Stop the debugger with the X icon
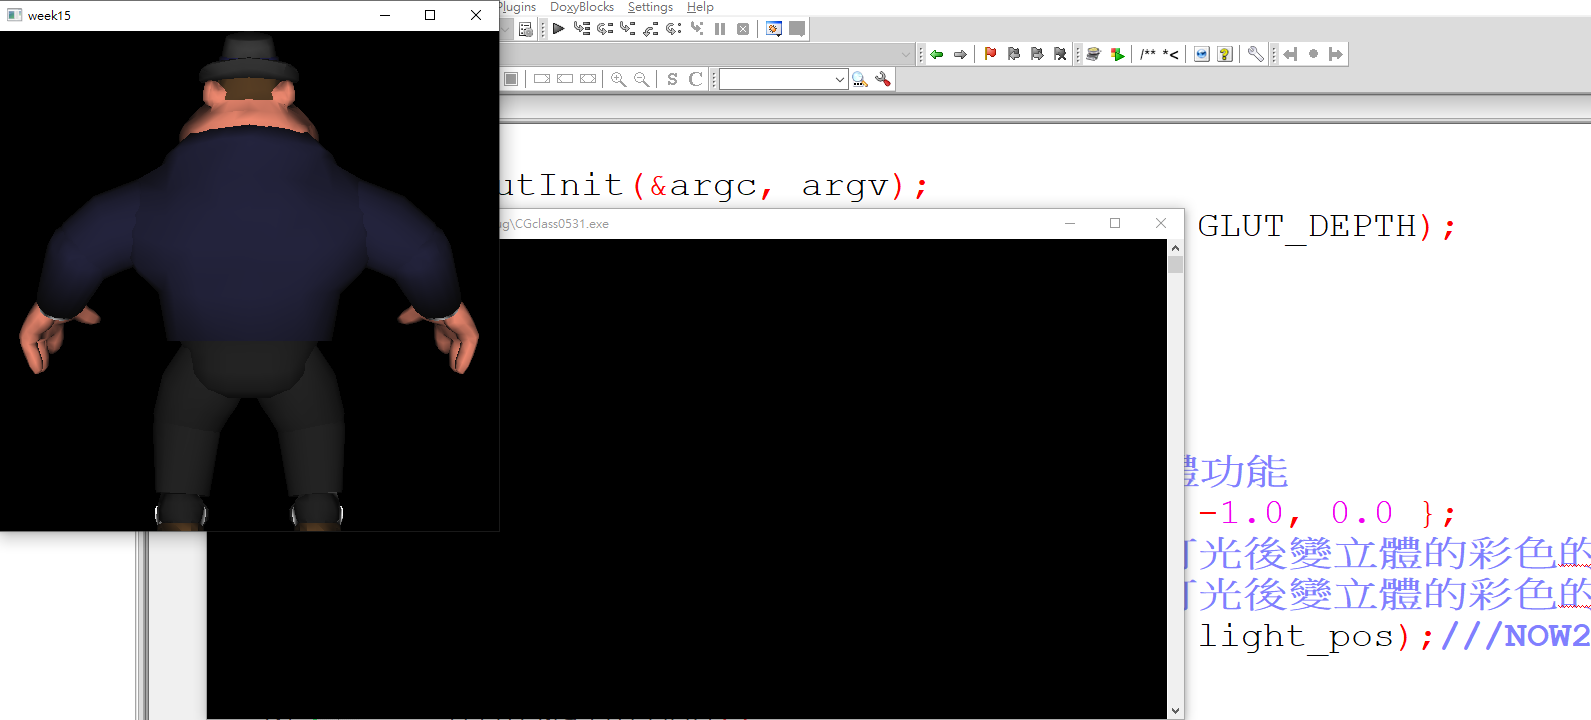This screenshot has height=720, width=1591. pyautogui.click(x=743, y=29)
